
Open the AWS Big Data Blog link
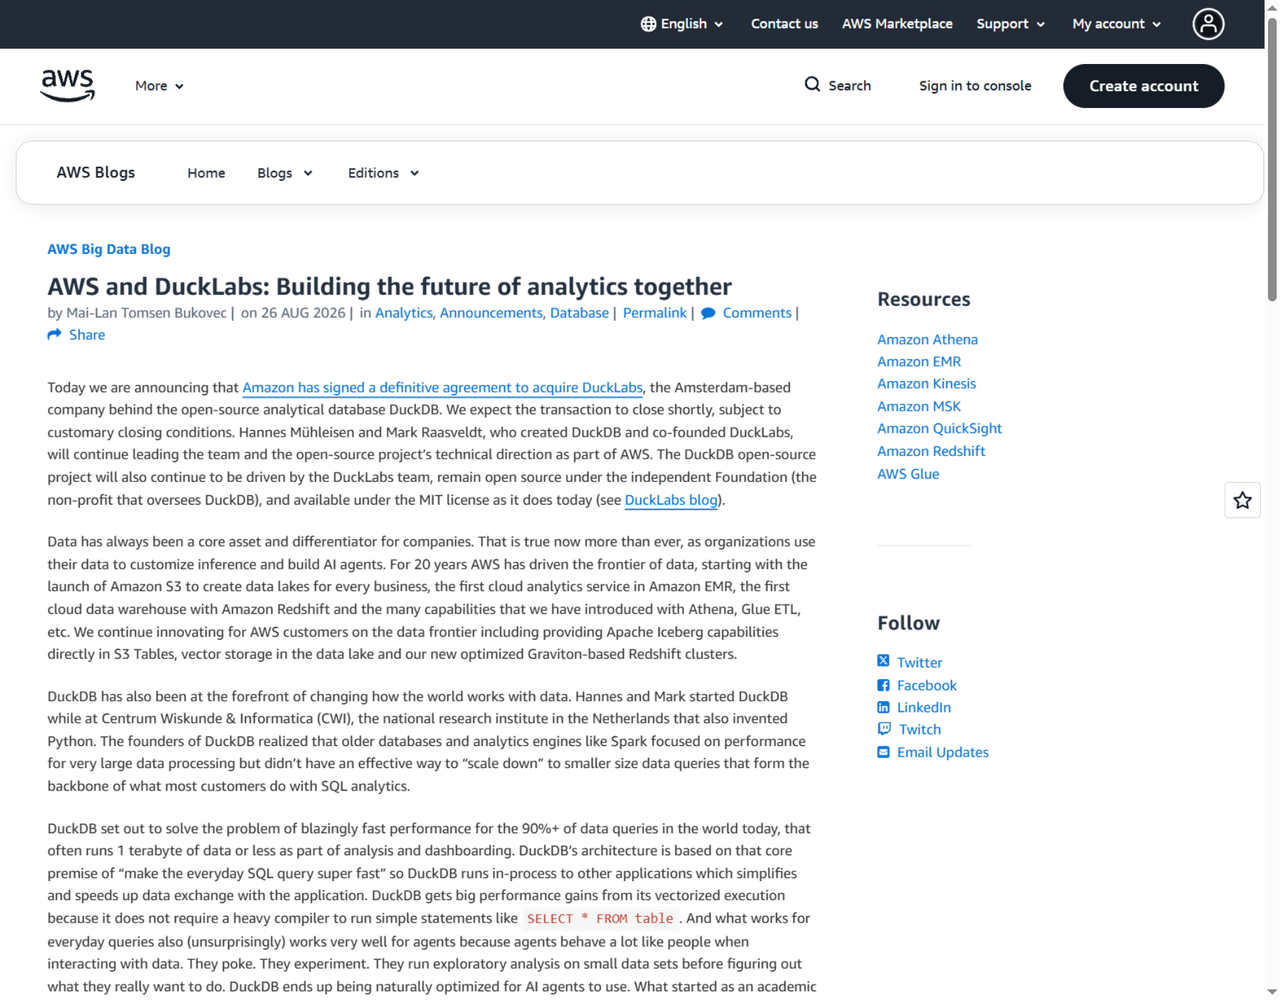click(x=109, y=249)
